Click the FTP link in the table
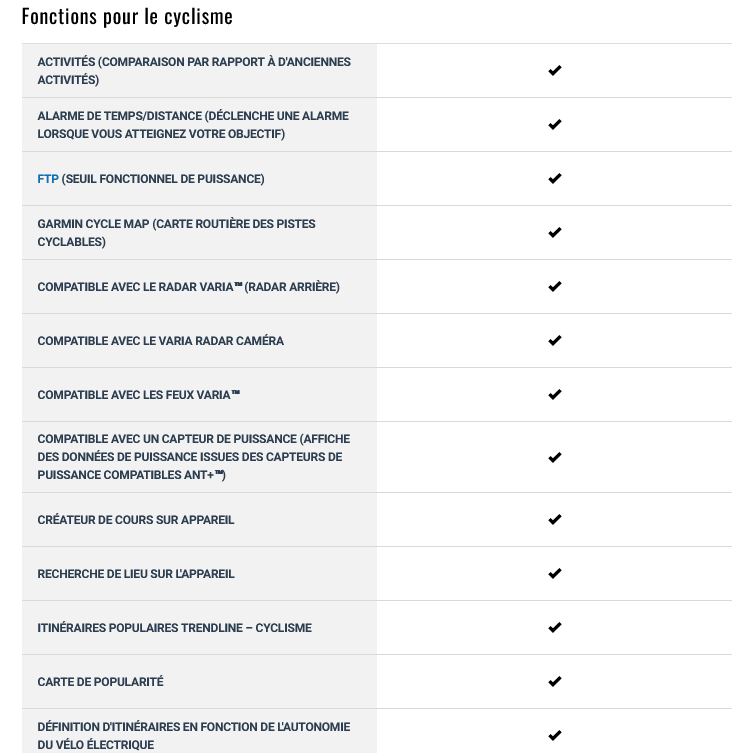The image size is (752, 753). click(48, 179)
